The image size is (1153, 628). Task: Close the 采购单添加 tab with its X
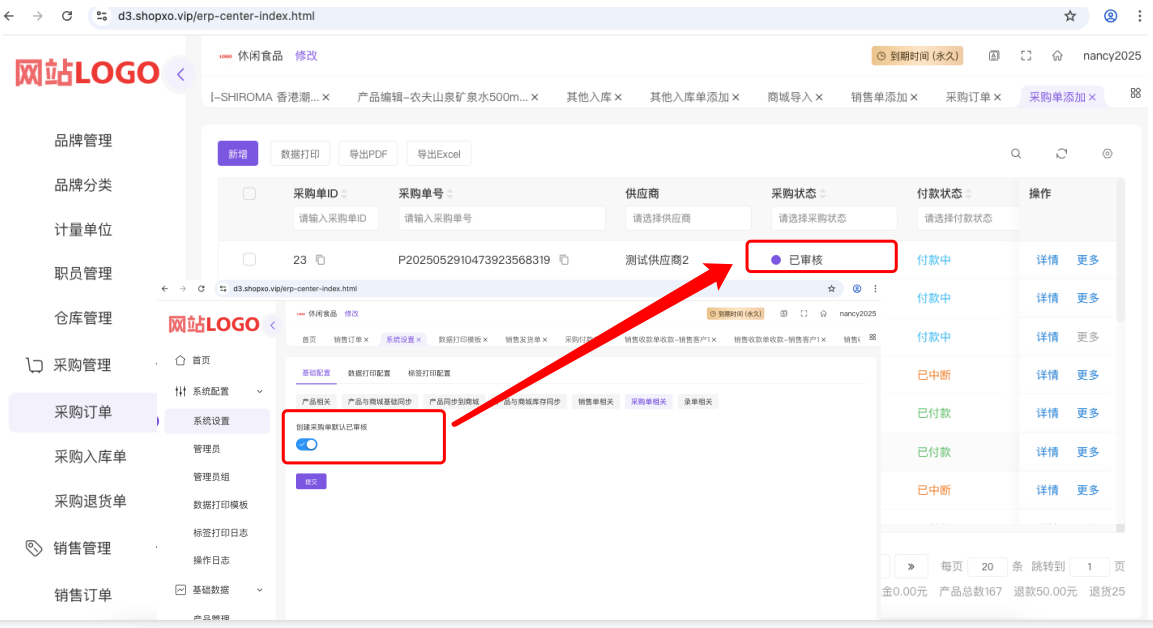(x=1092, y=97)
